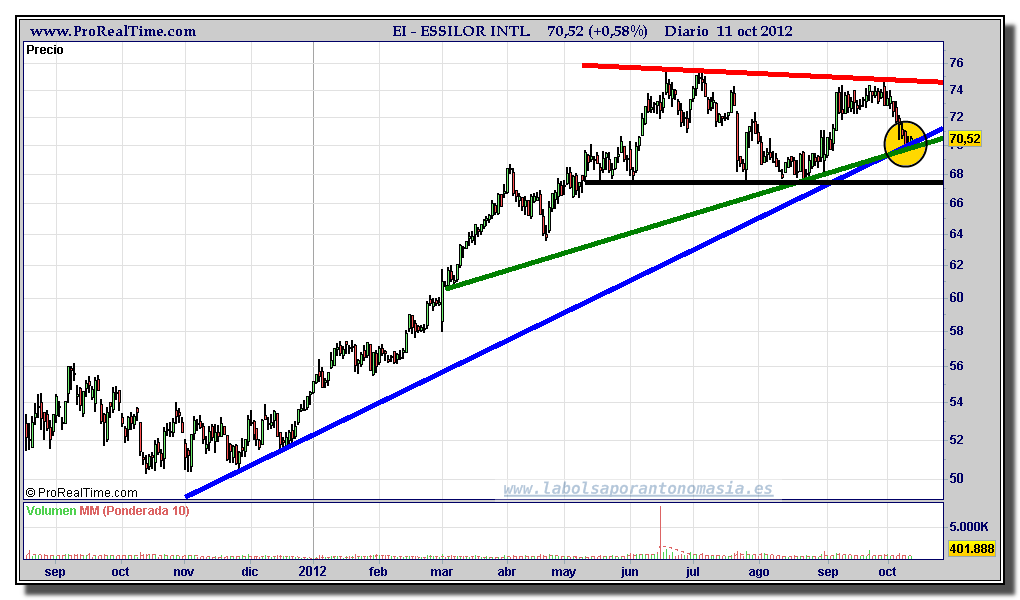This screenshot has height=600, width=1020.
Task: Click the 54 price axis label
Action: pyautogui.click(x=956, y=402)
